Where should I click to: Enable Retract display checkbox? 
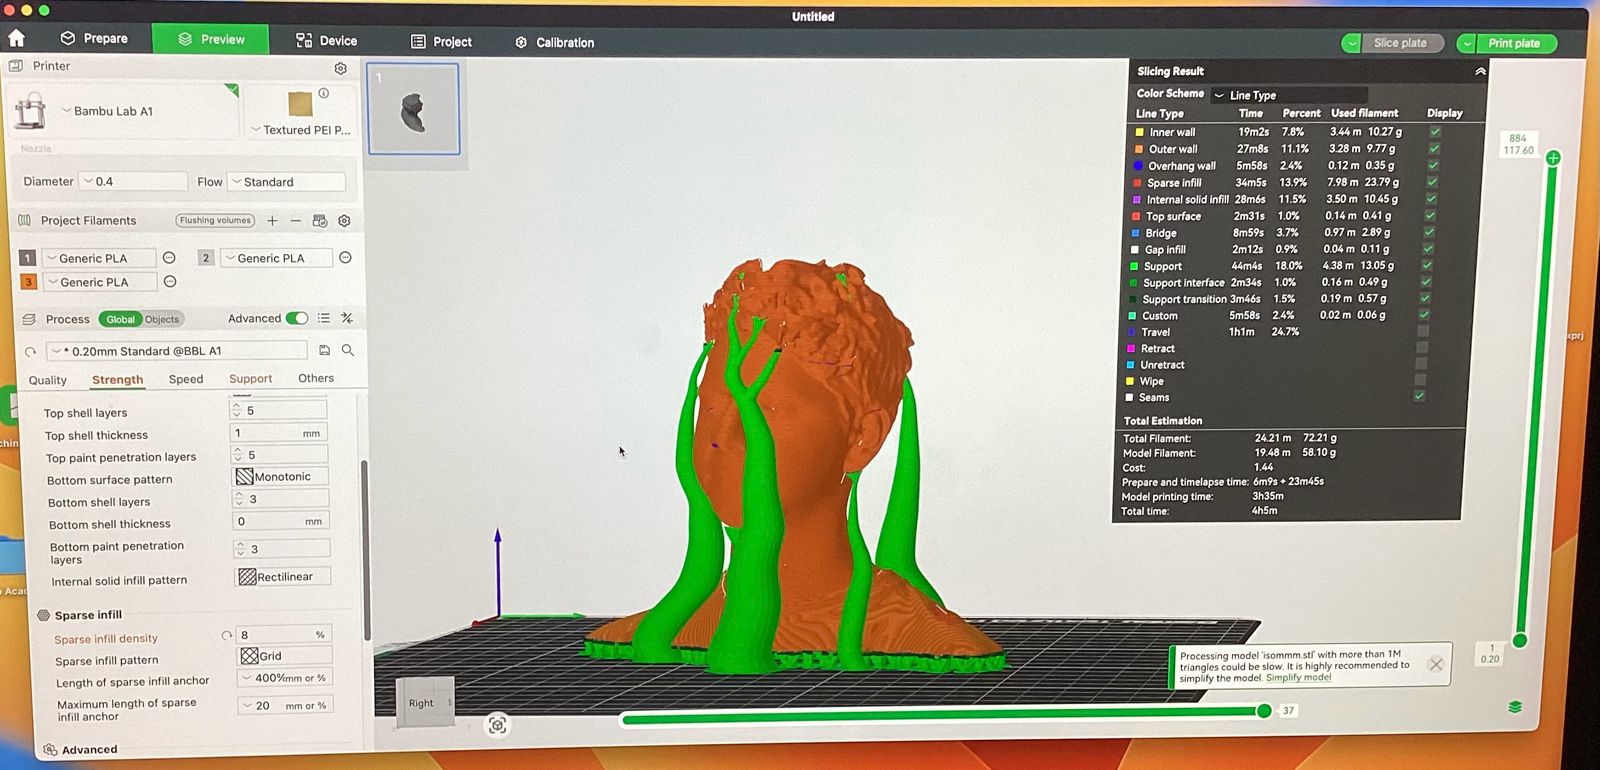tap(1421, 348)
